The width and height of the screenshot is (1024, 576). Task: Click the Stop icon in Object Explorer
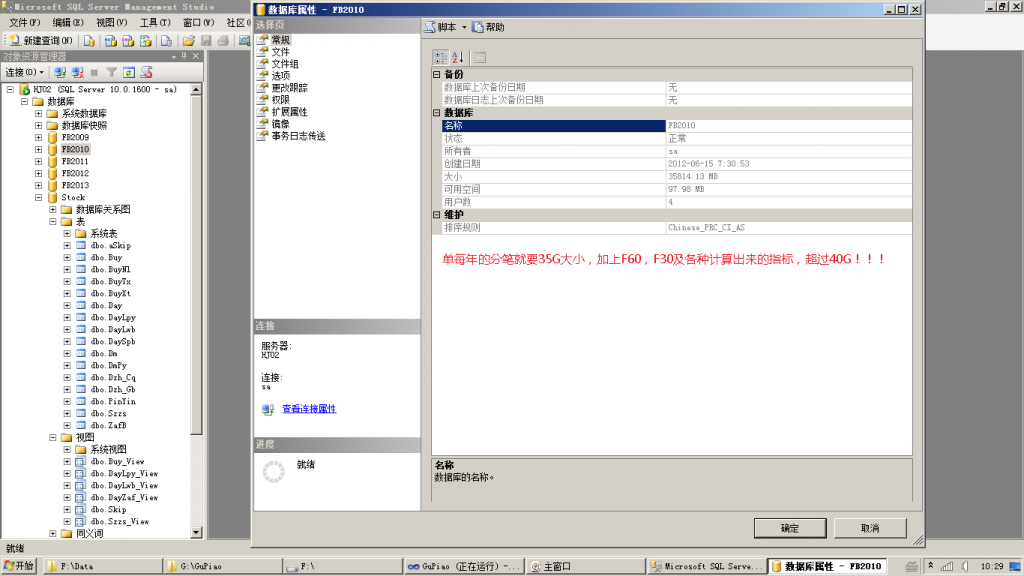click(x=95, y=72)
